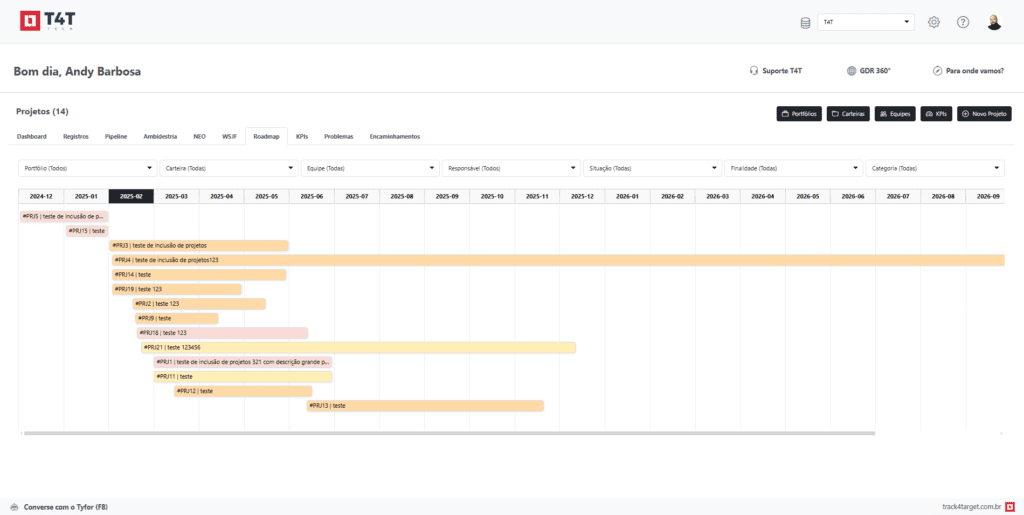
Task: Switch to the Dashboard tab
Action: 32,136
